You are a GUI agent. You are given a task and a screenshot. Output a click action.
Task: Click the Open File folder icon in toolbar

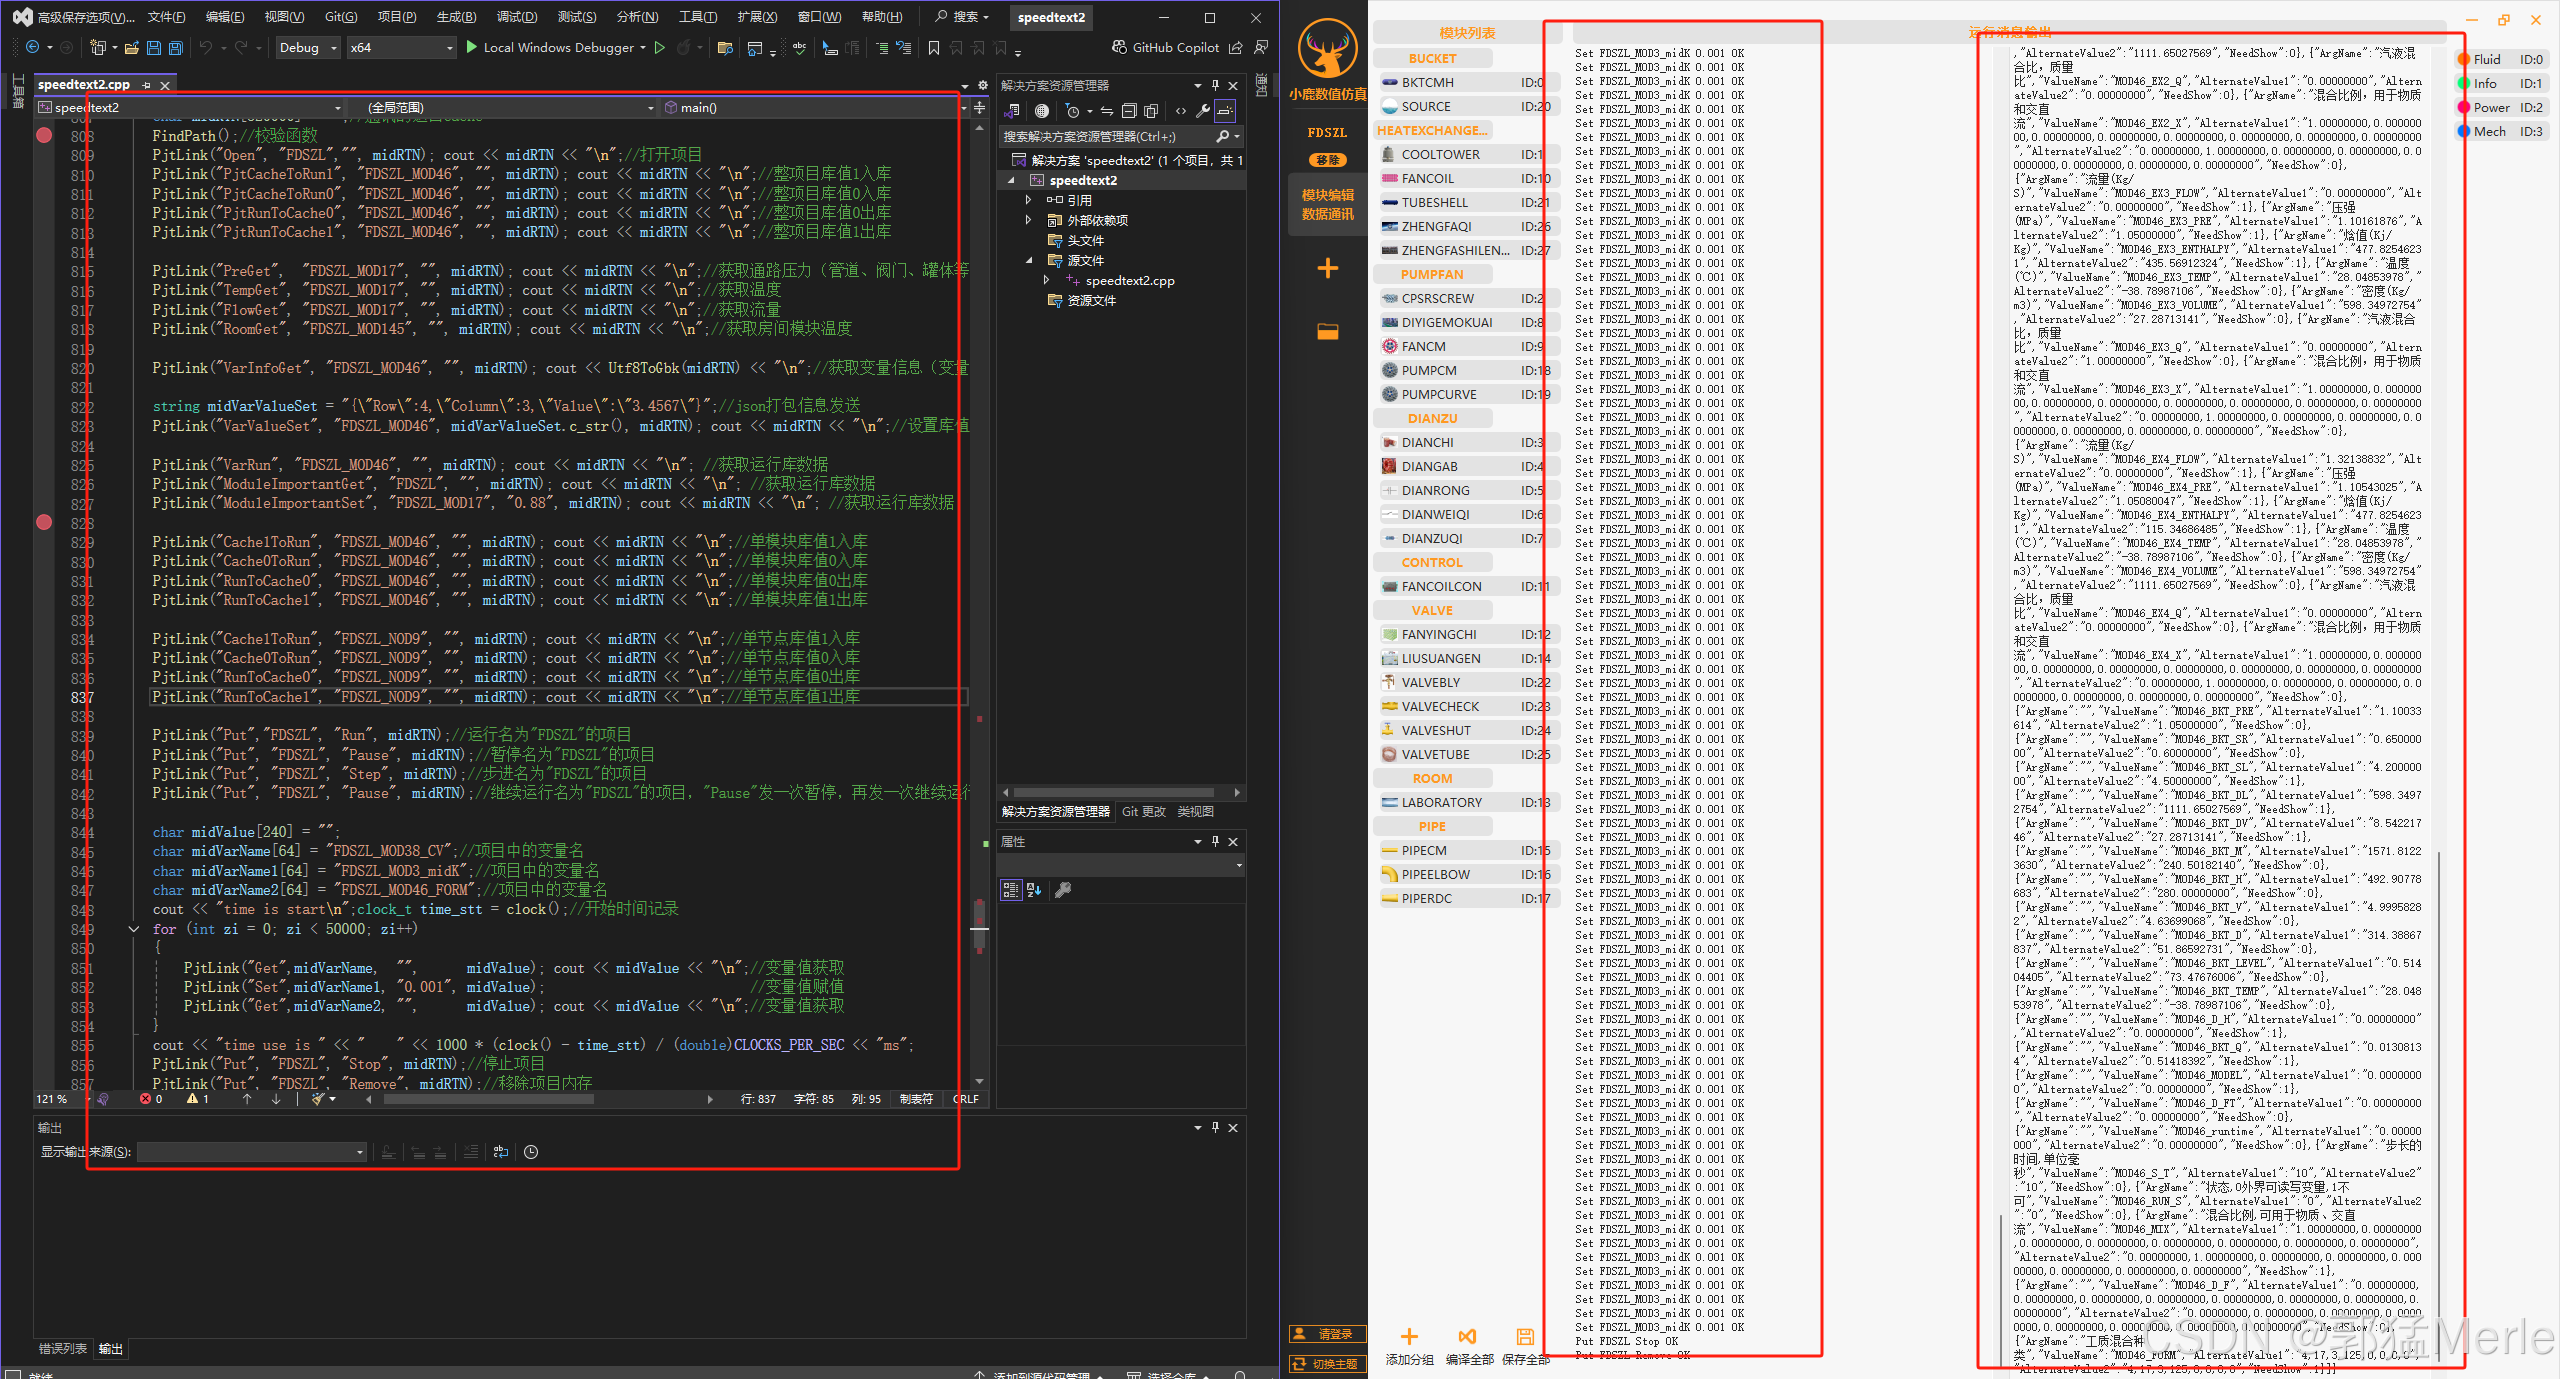131,48
